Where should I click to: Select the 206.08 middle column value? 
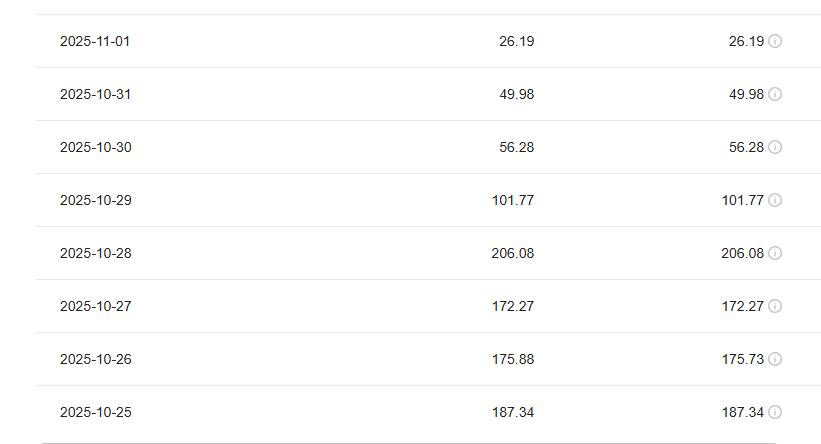pos(513,253)
